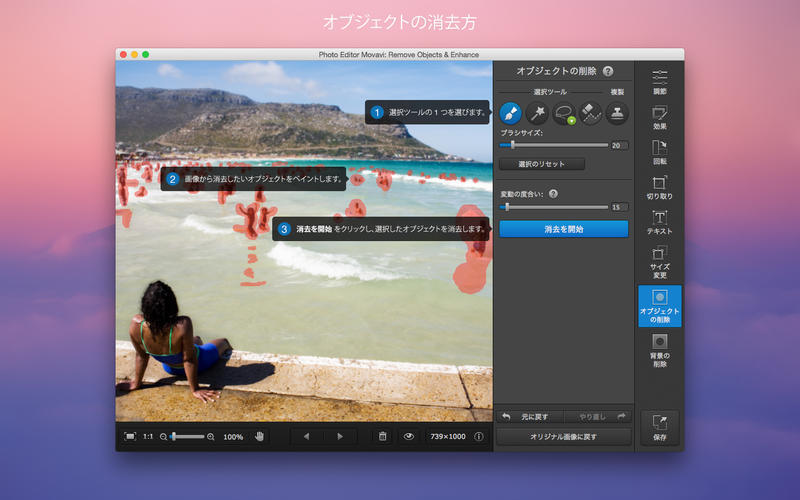The height and width of the screenshot is (500, 800).
Task: Click the 保存 save button
Action: pyautogui.click(x=660, y=427)
